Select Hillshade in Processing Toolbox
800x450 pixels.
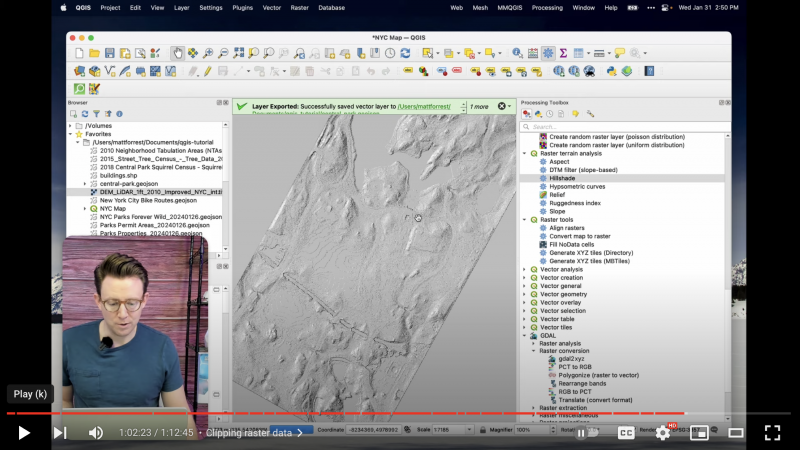pos(563,178)
